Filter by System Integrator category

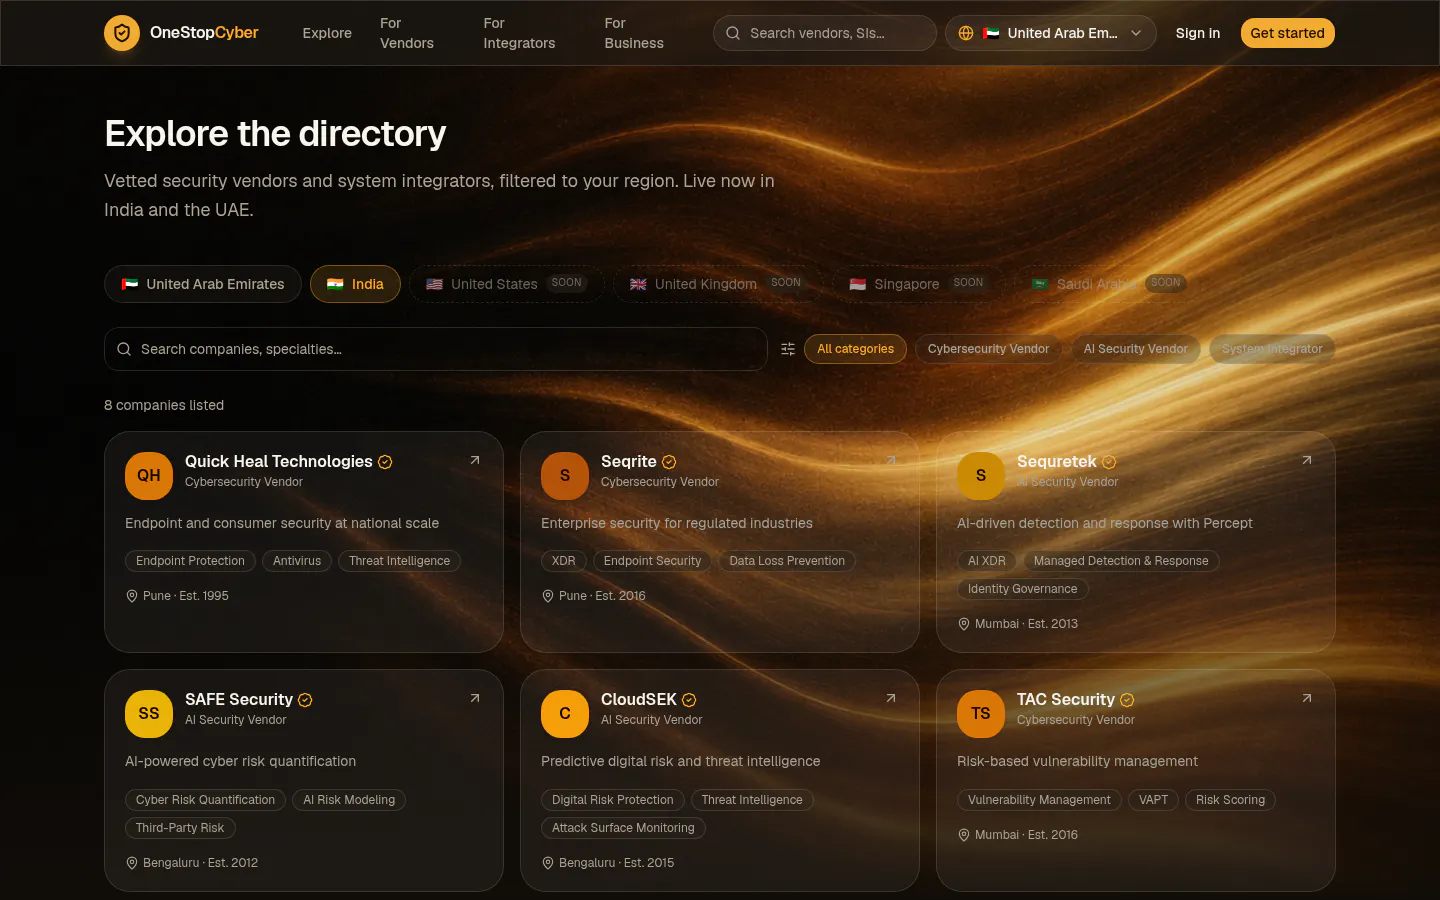[1272, 349]
